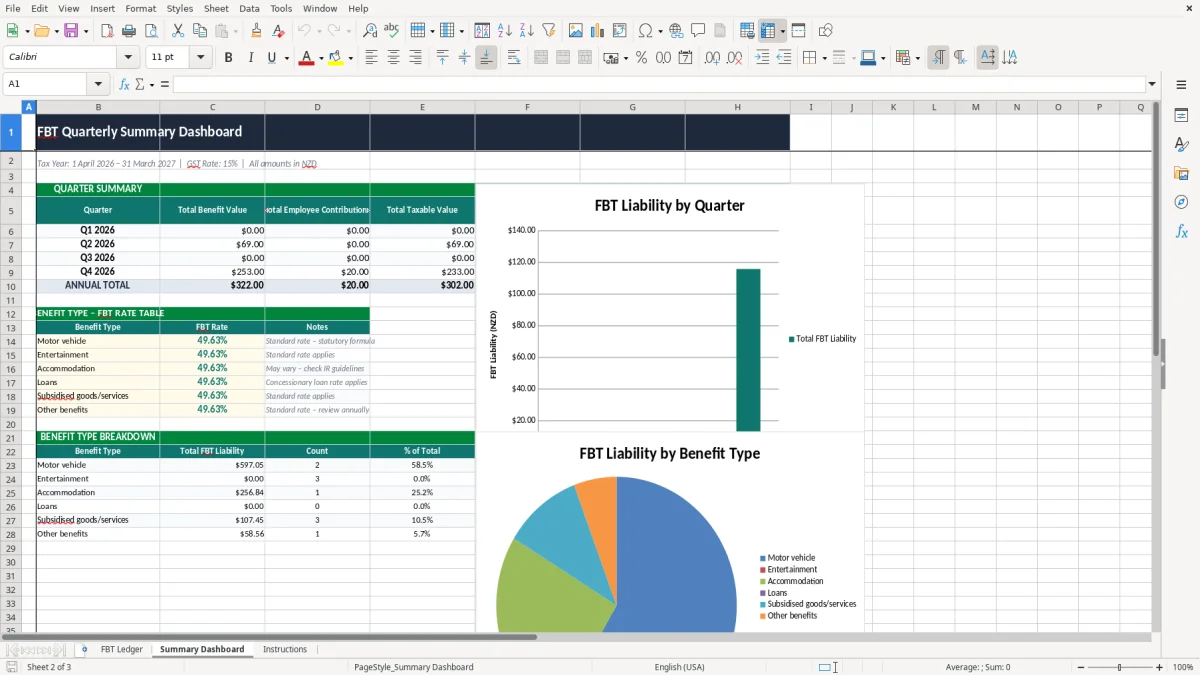The height and width of the screenshot is (675, 1200).
Task: Expand the Name Box dropdown
Action: coord(98,84)
